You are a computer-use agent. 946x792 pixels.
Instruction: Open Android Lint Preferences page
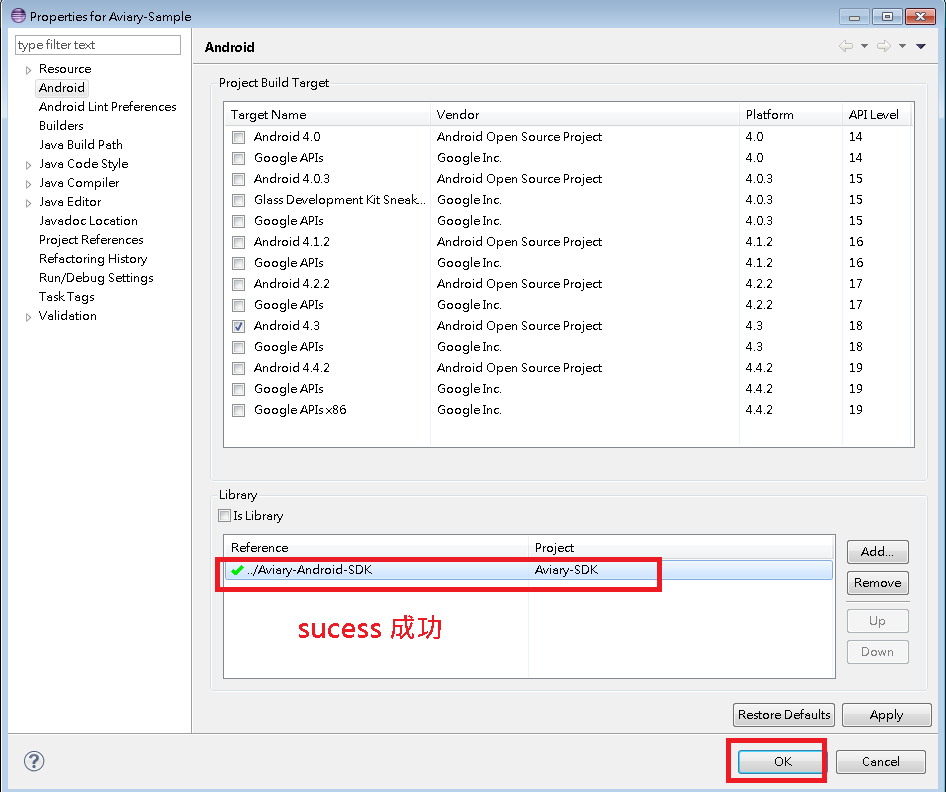(x=107, y=107)
